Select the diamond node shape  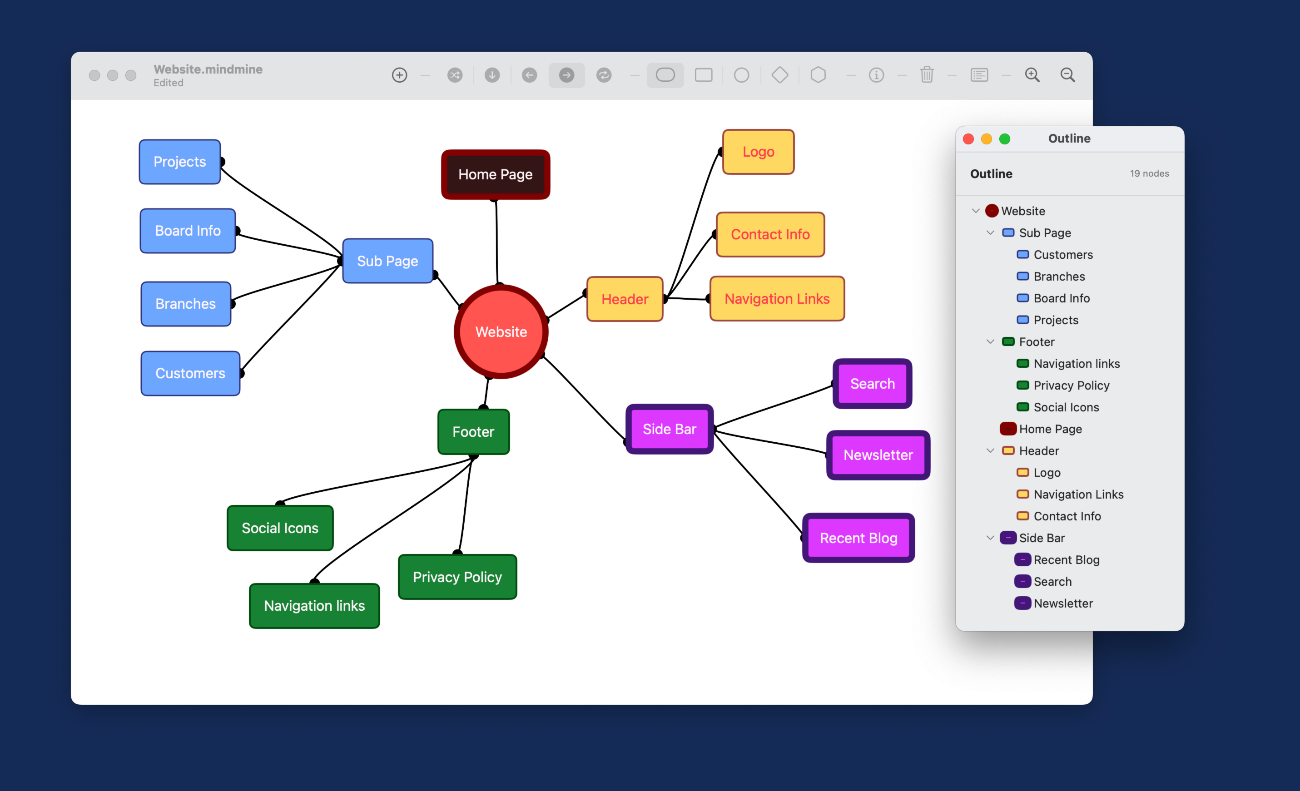pos(780,75)
